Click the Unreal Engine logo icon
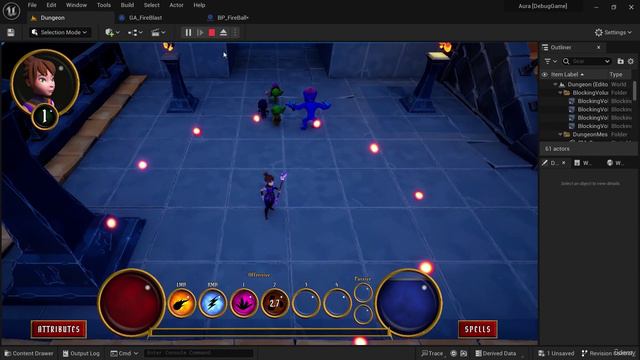The width and height of the screenshot is (640, 360). [x=11, y=11]
